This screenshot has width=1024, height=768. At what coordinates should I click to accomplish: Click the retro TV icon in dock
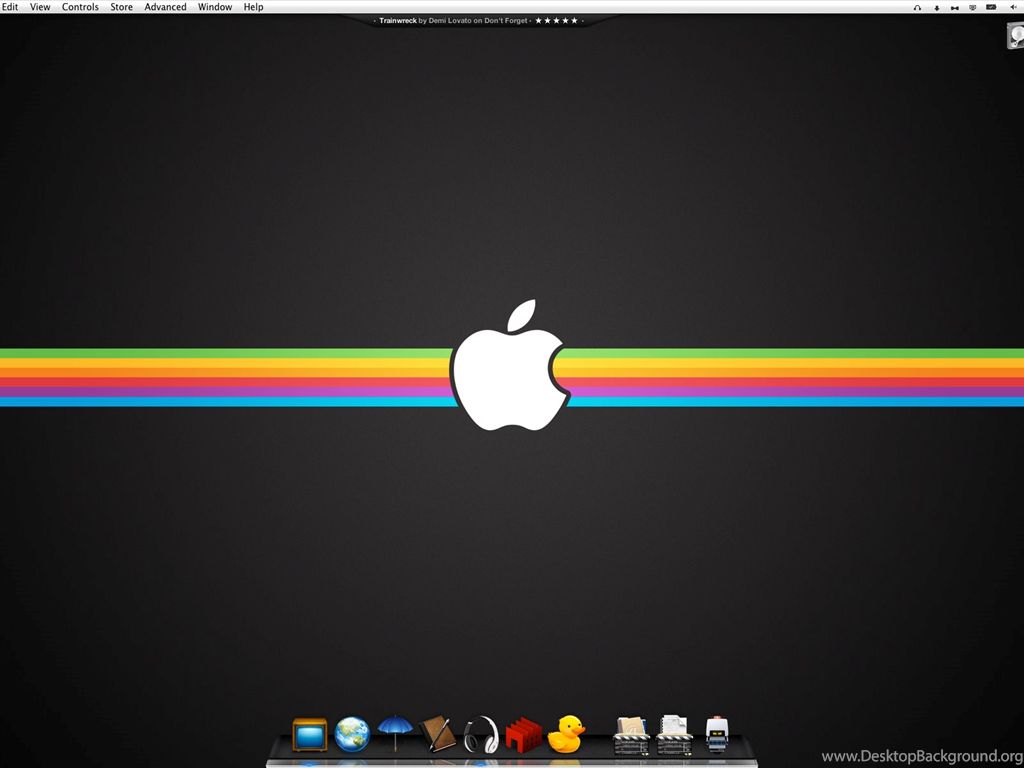tap(310, 735)
